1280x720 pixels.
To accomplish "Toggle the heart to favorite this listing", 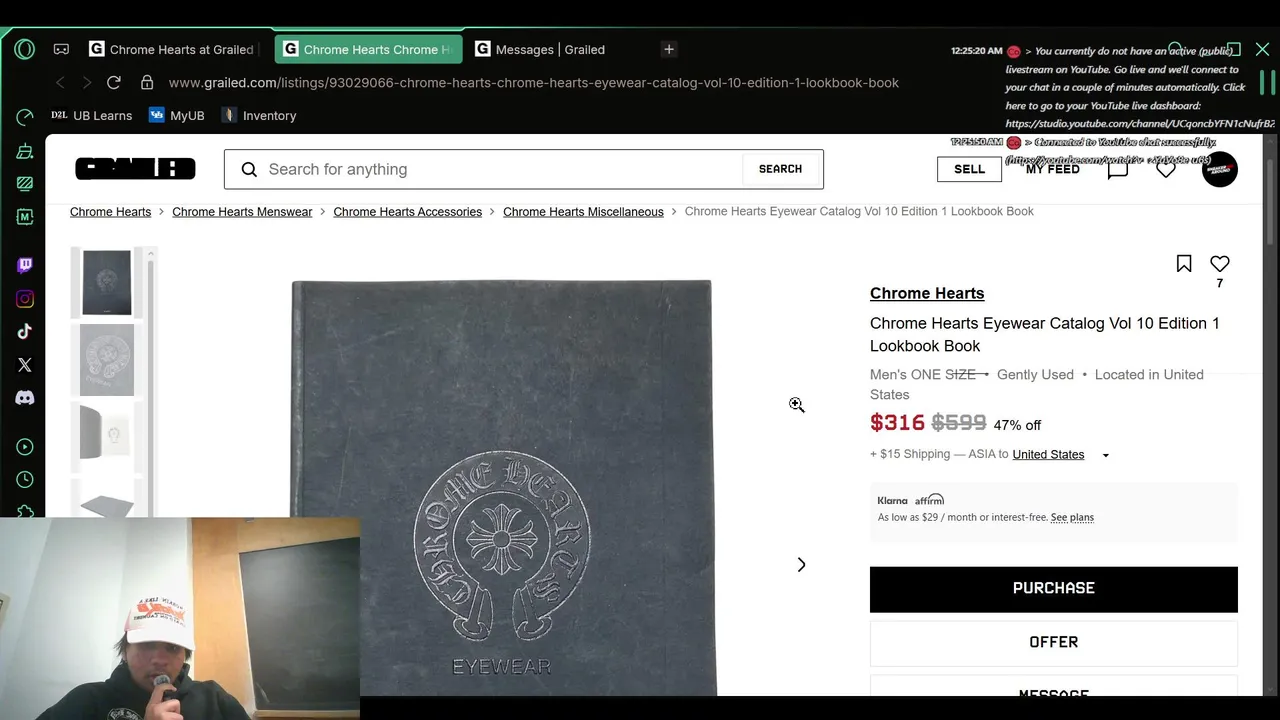I will click(1219, 264).
